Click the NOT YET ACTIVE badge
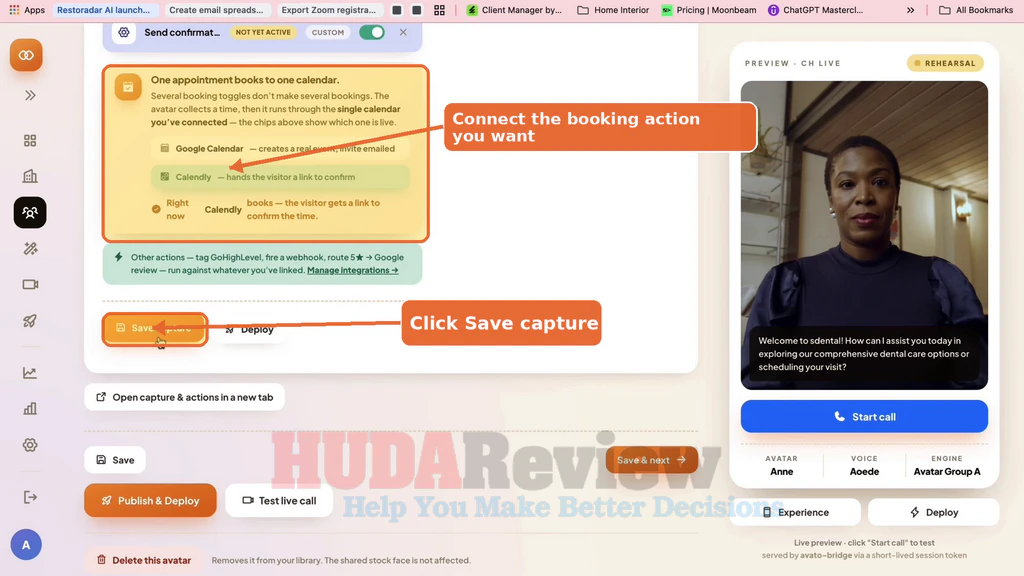 [x=263, y=32]
